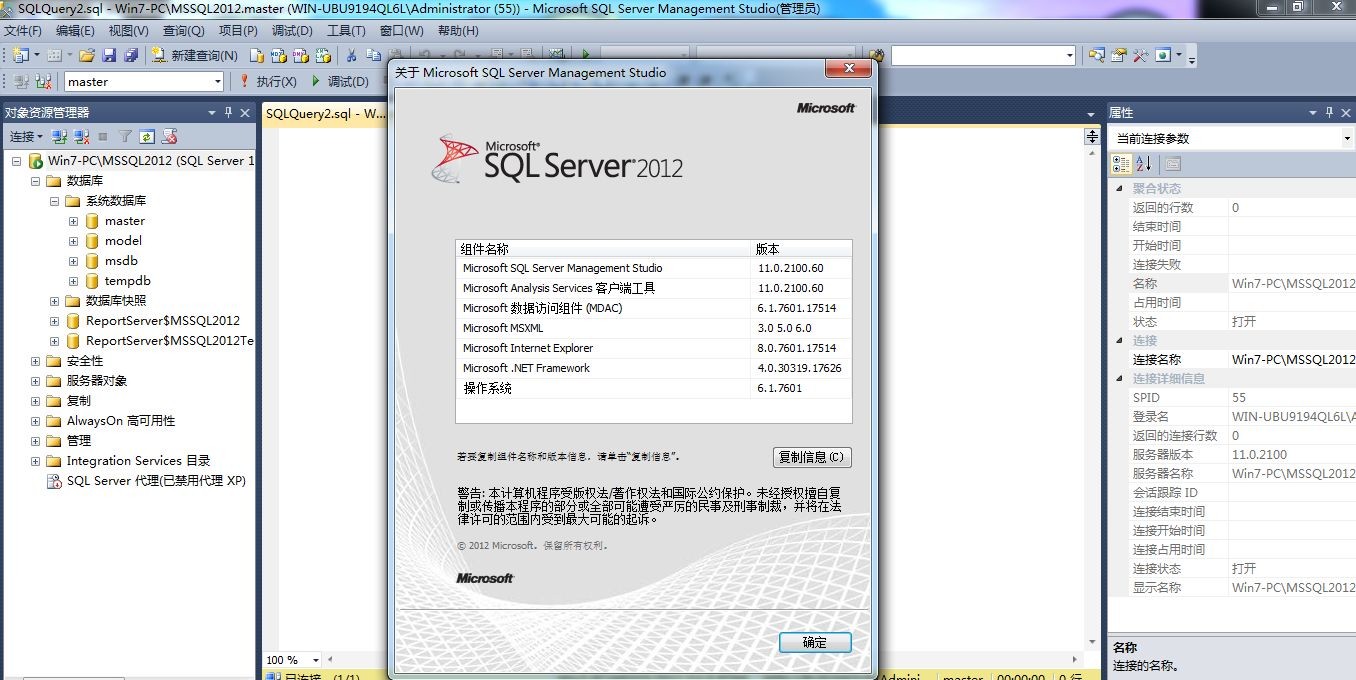Collapse the 连接详细信息 properties section
The image size is (1356, 680).
[x=1119, y=378]
